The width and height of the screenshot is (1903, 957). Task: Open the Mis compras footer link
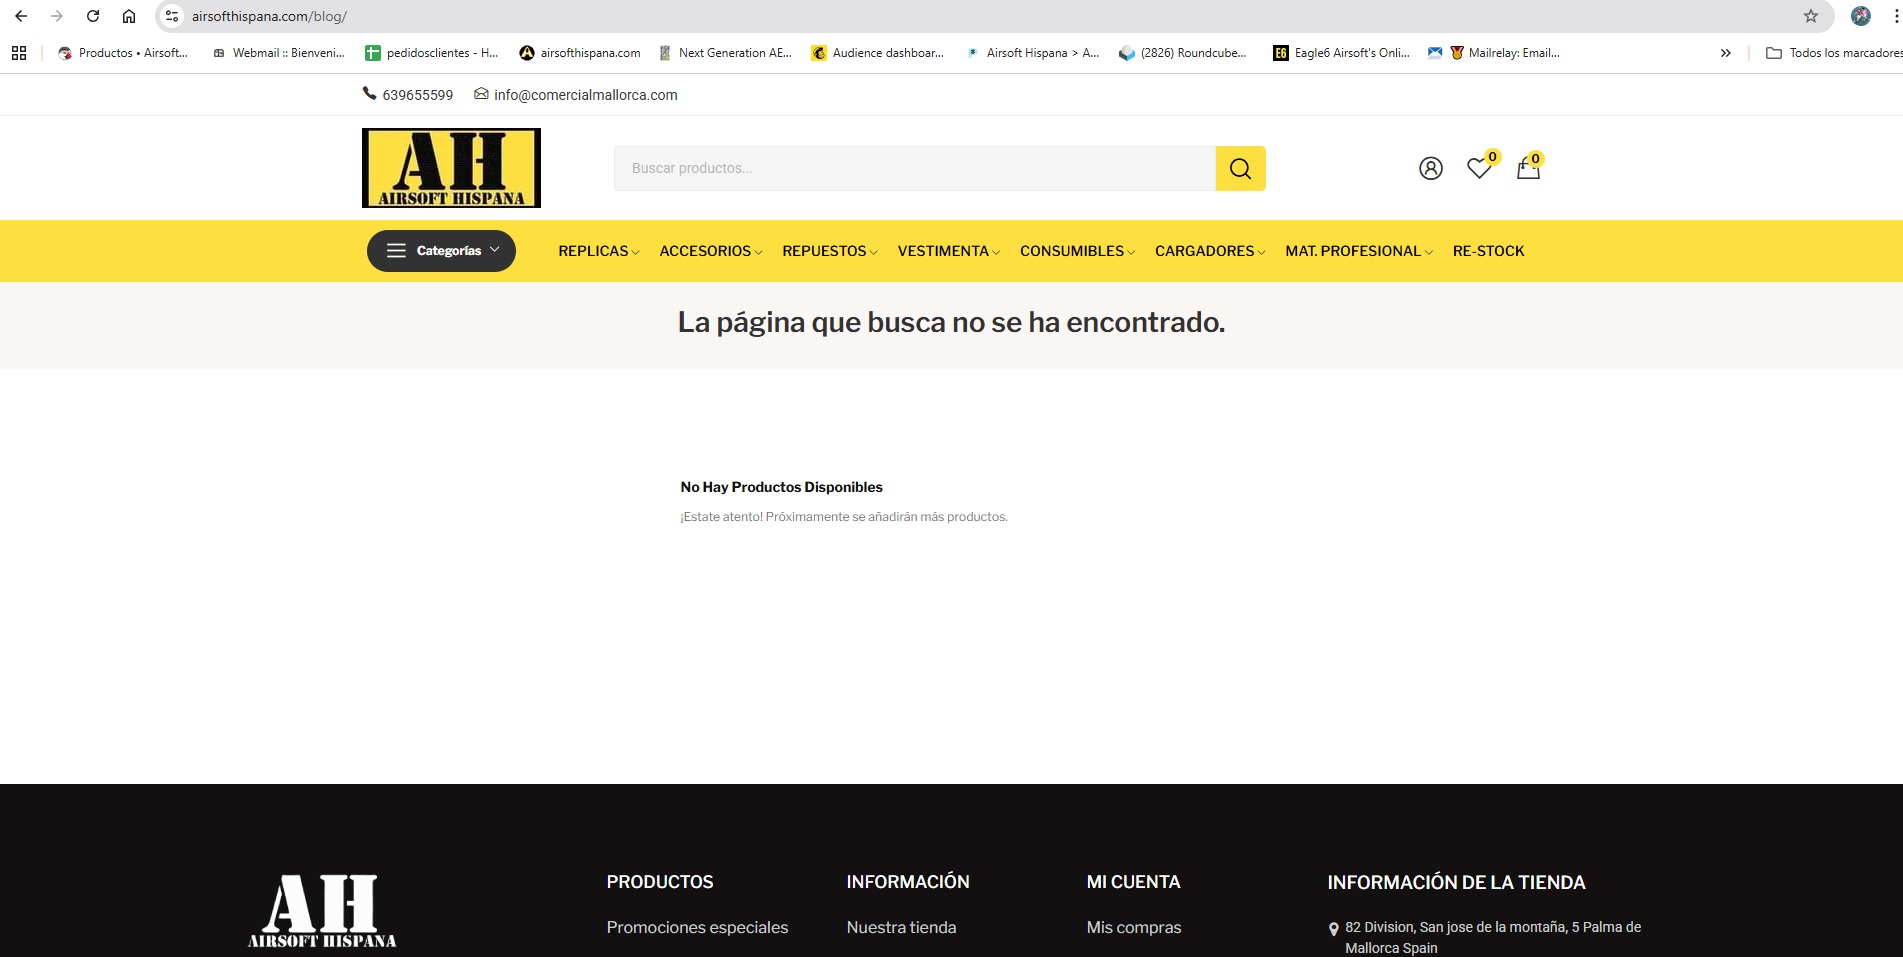[1133, 927]
